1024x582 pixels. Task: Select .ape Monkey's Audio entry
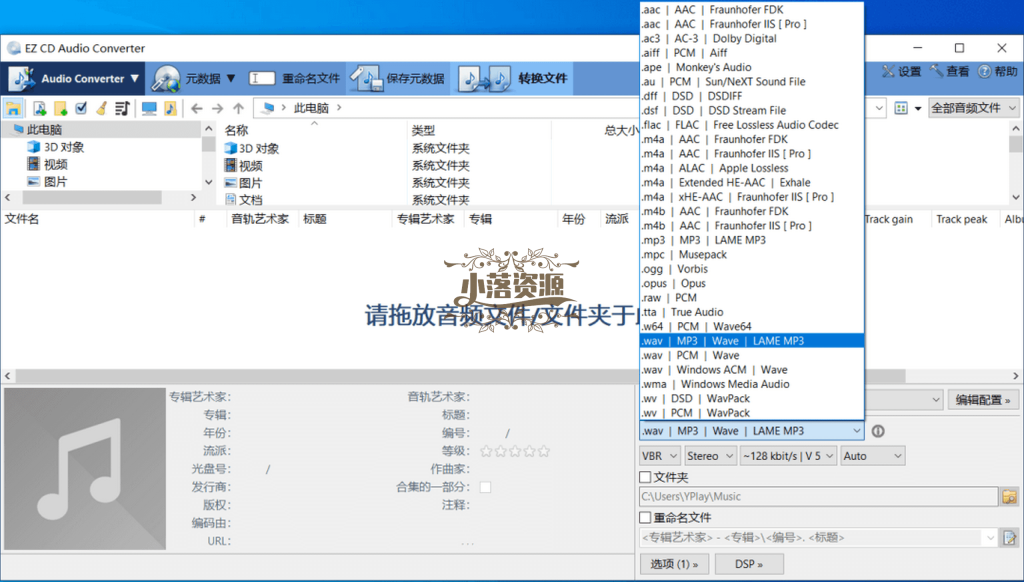click(752, 67)
